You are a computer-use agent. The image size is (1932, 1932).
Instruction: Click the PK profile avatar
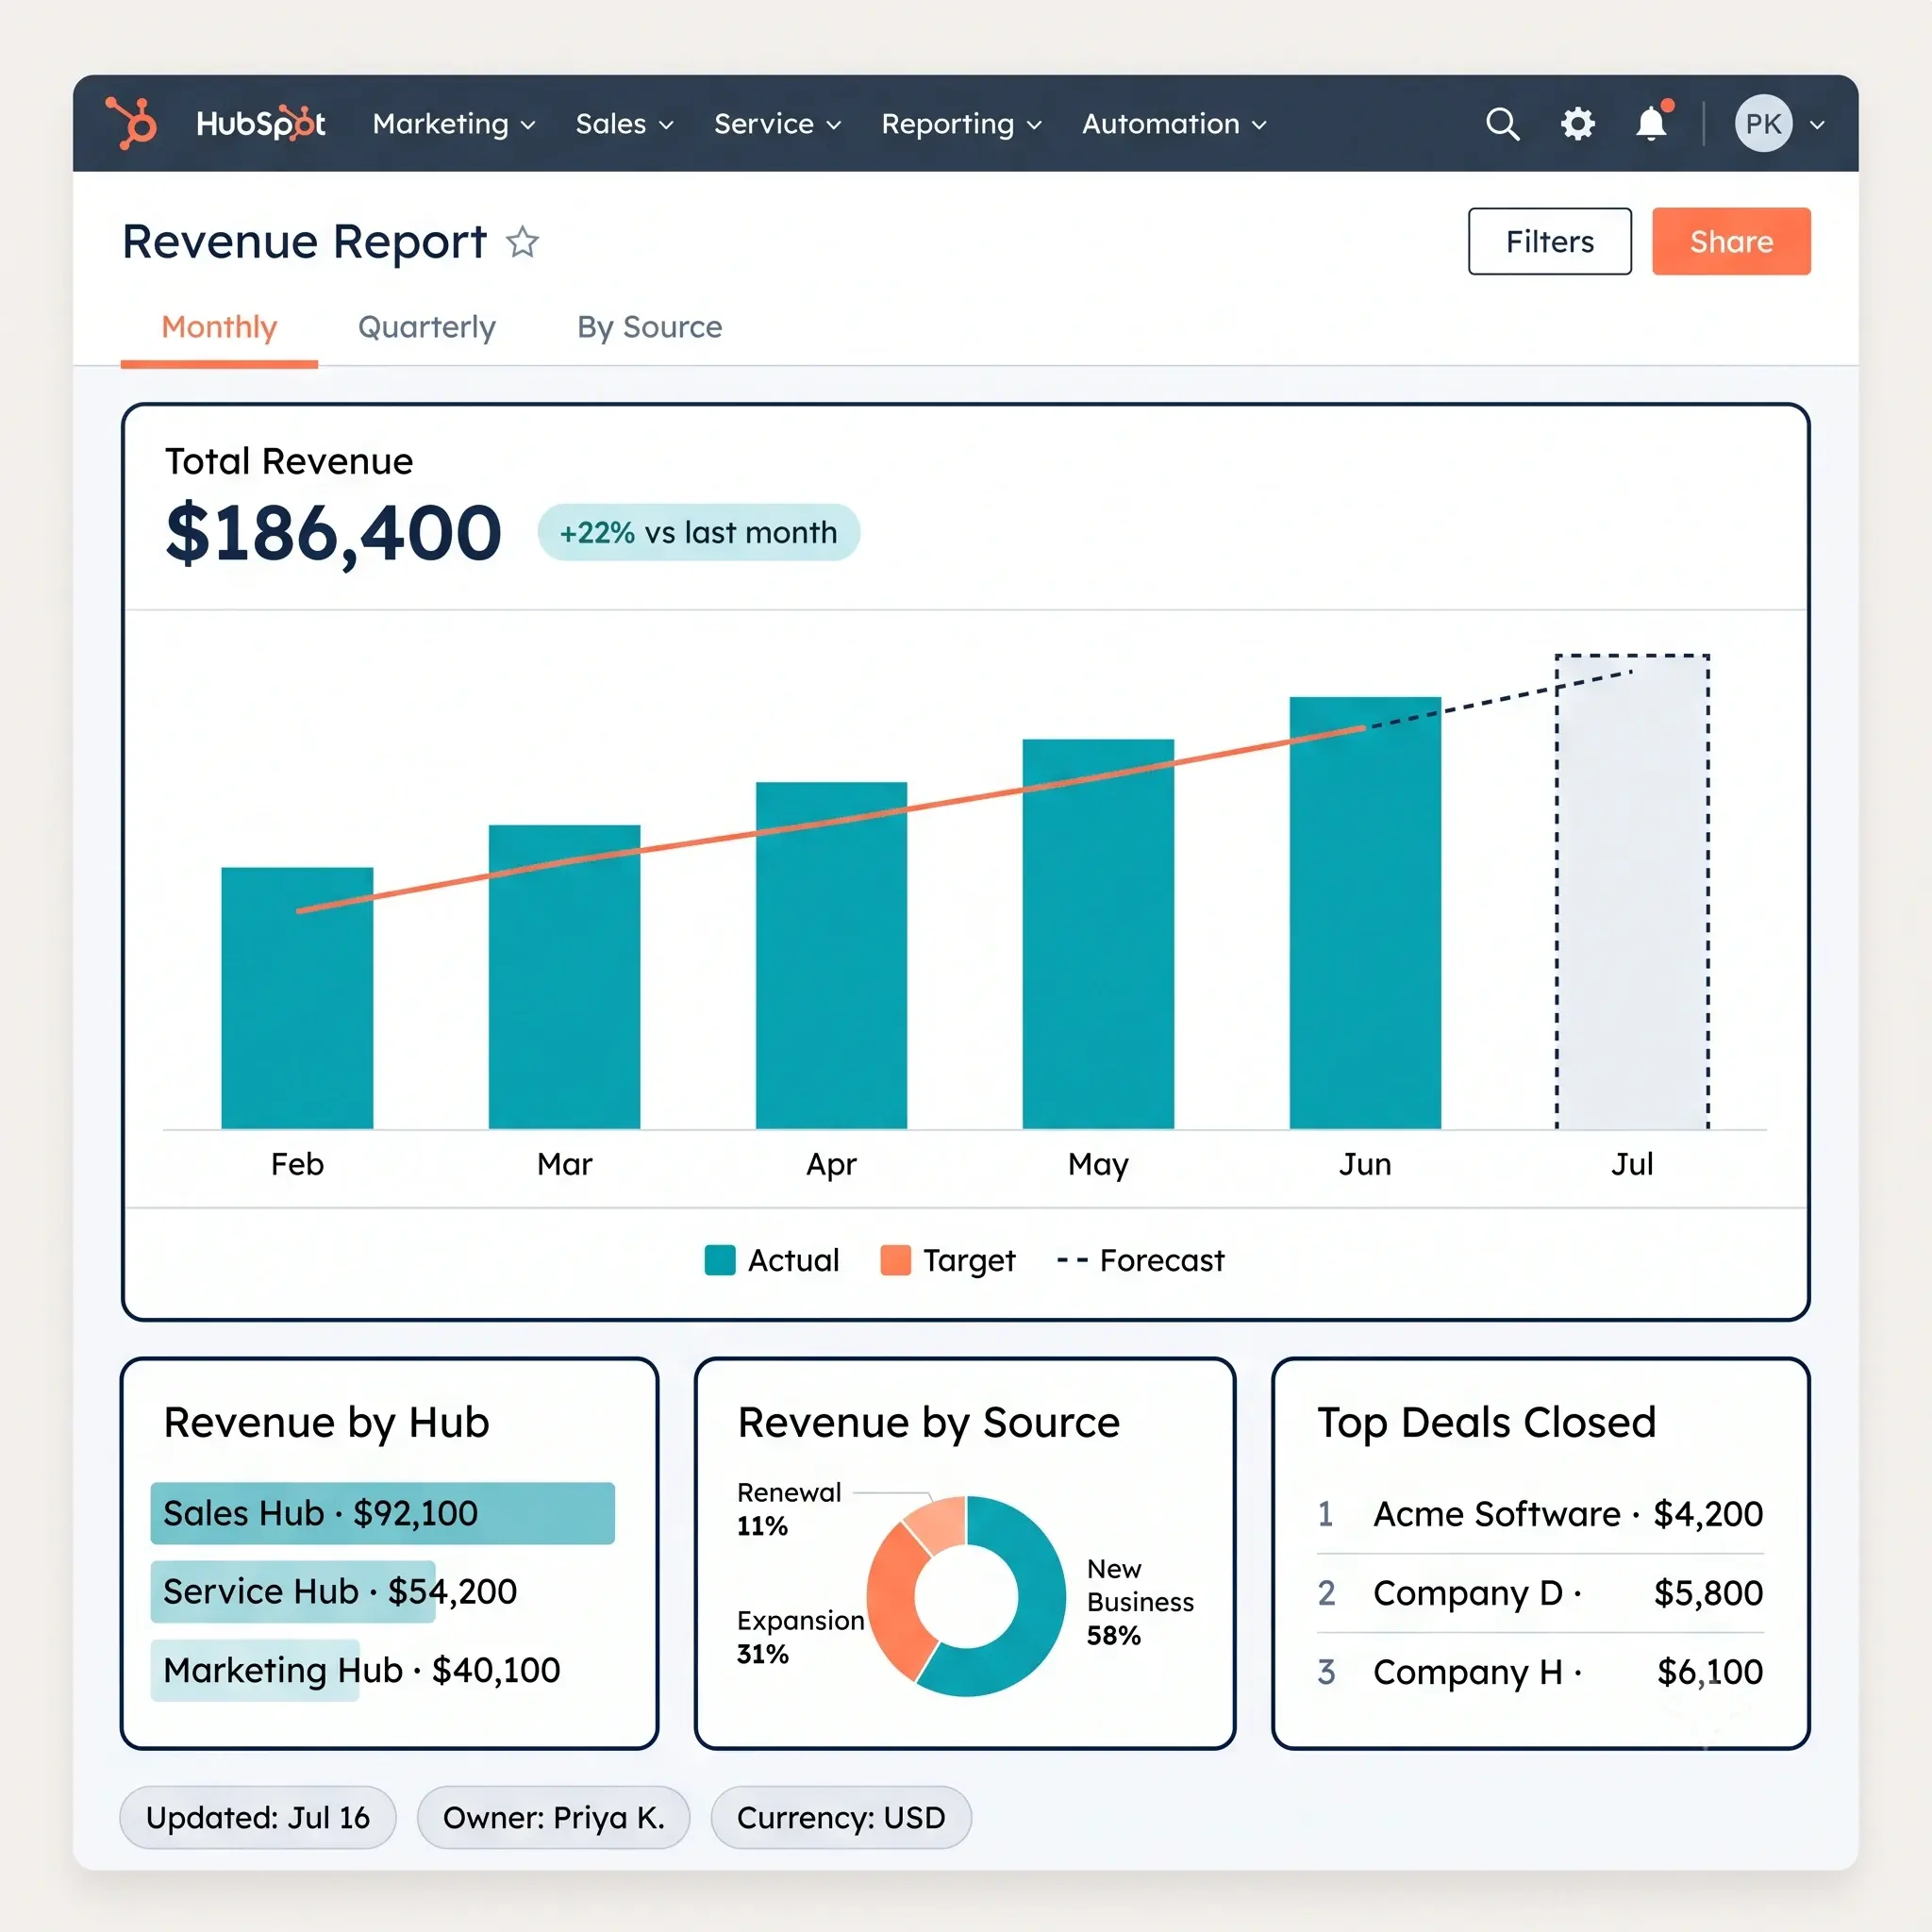click(x=1763, y=124)
